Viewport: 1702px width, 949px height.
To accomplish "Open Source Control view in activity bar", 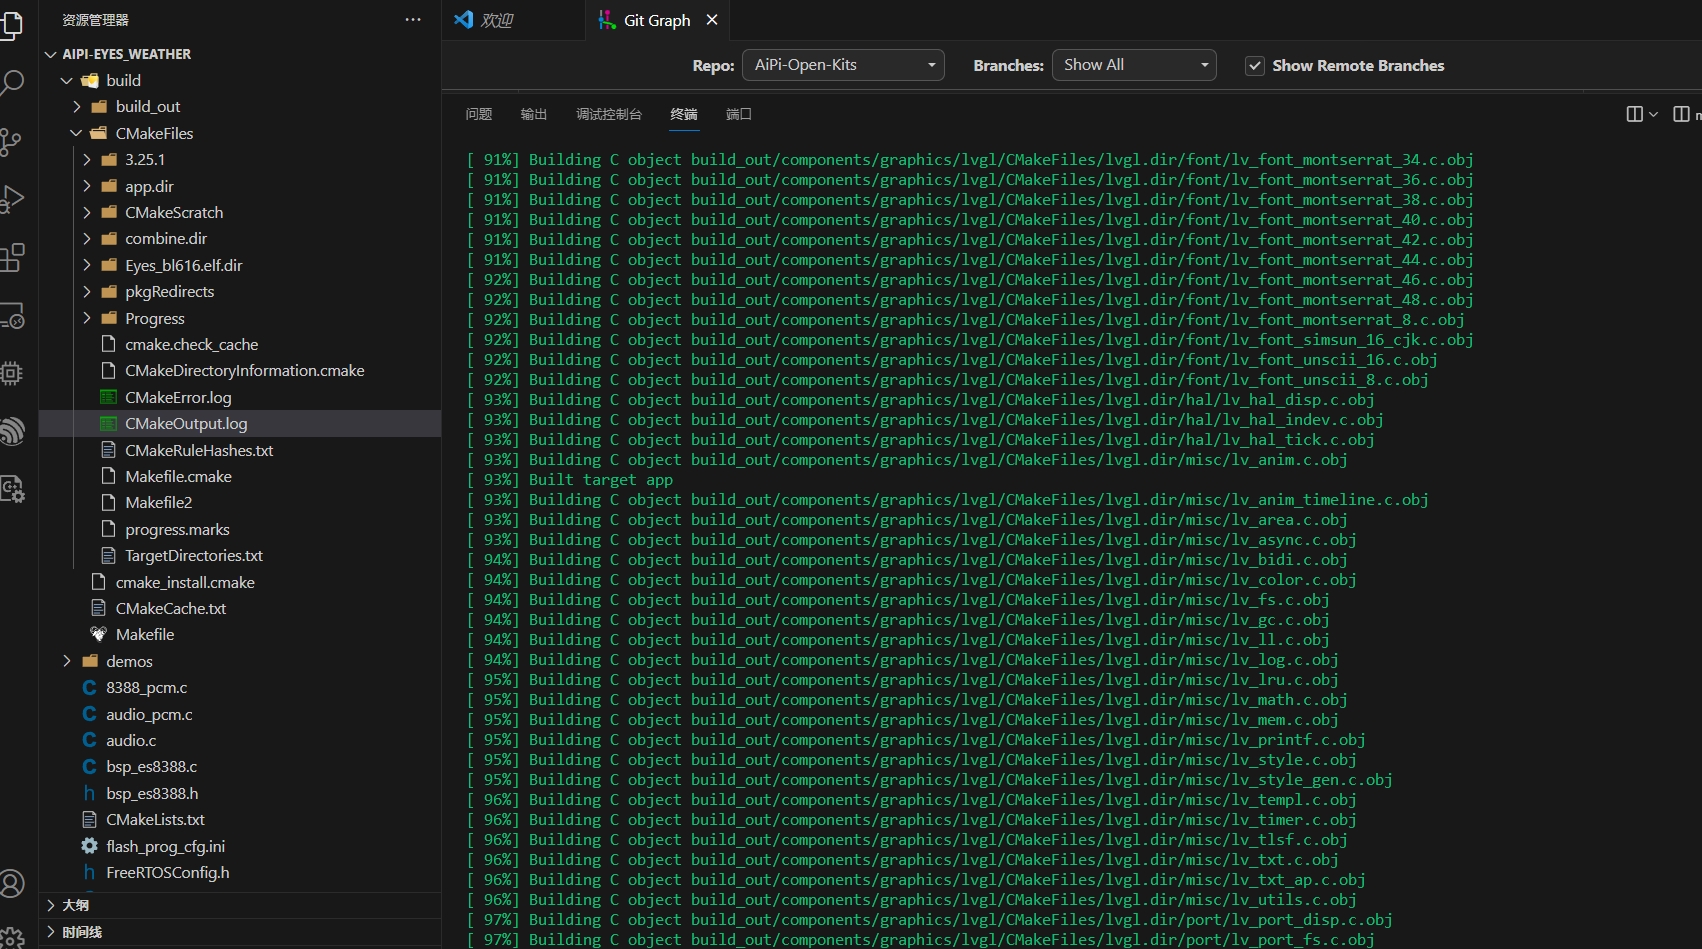I will pos(11,141).
